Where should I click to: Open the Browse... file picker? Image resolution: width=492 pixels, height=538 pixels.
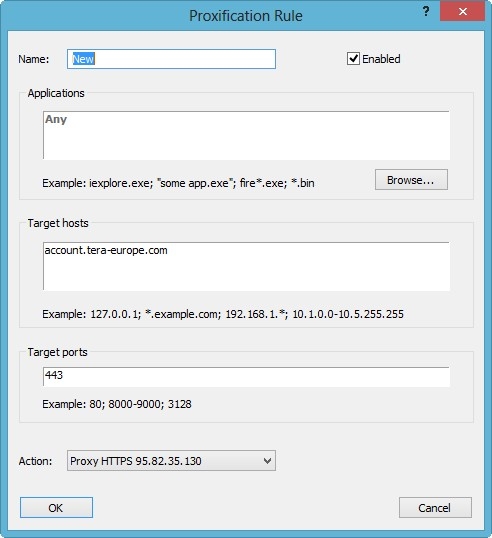click(x=411, y=179)
